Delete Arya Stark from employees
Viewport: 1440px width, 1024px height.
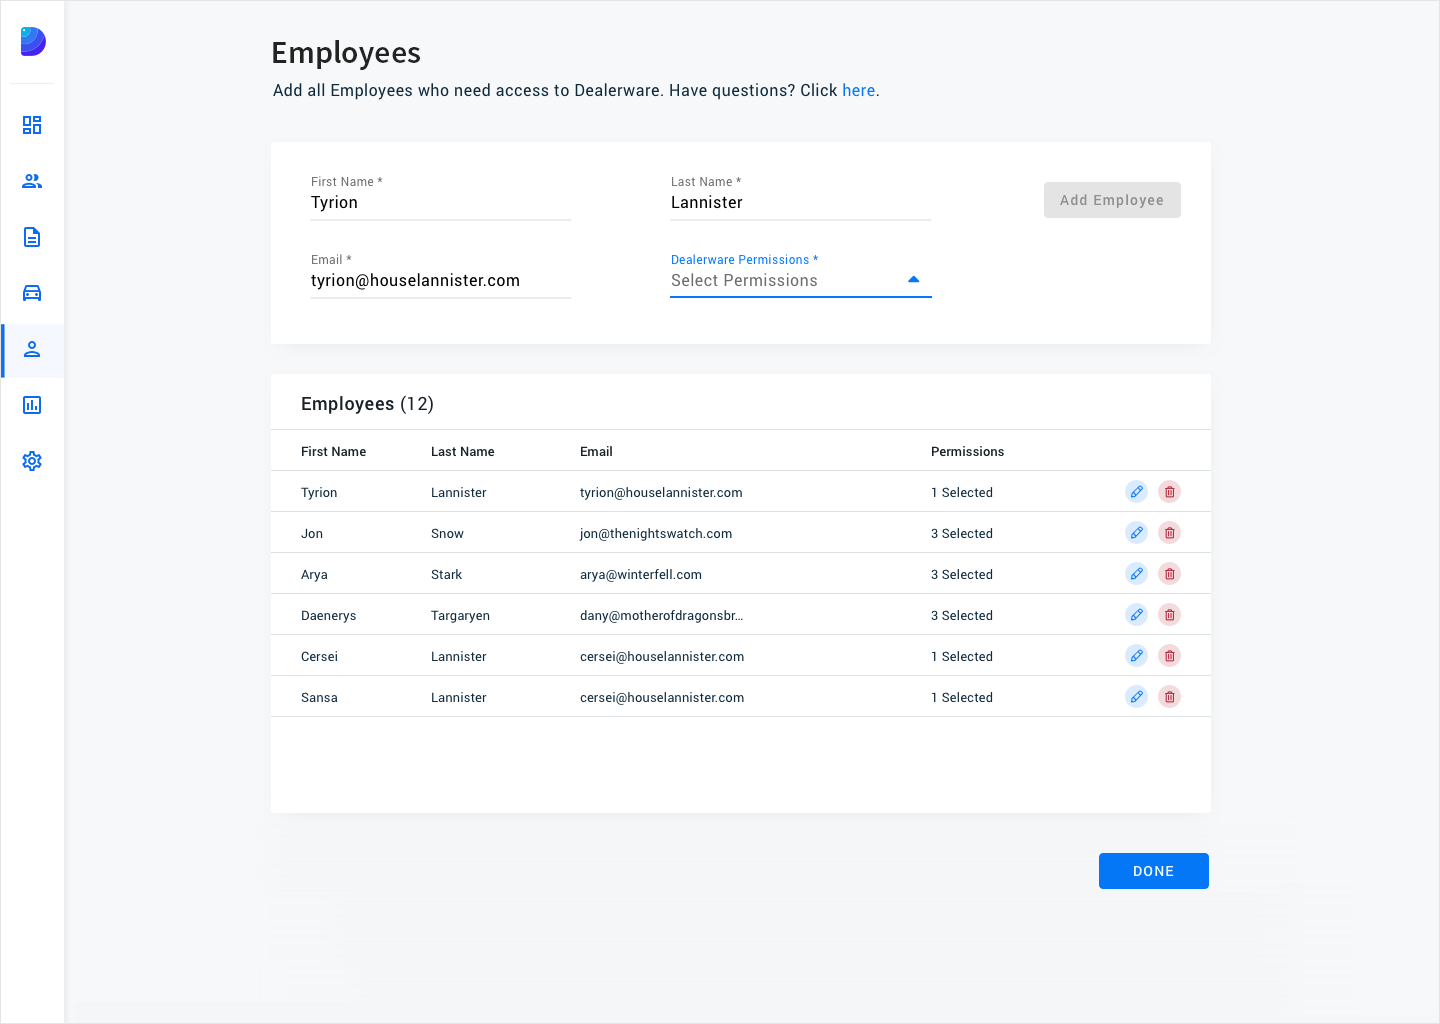pyautogui.click(x=1169, y=574)
